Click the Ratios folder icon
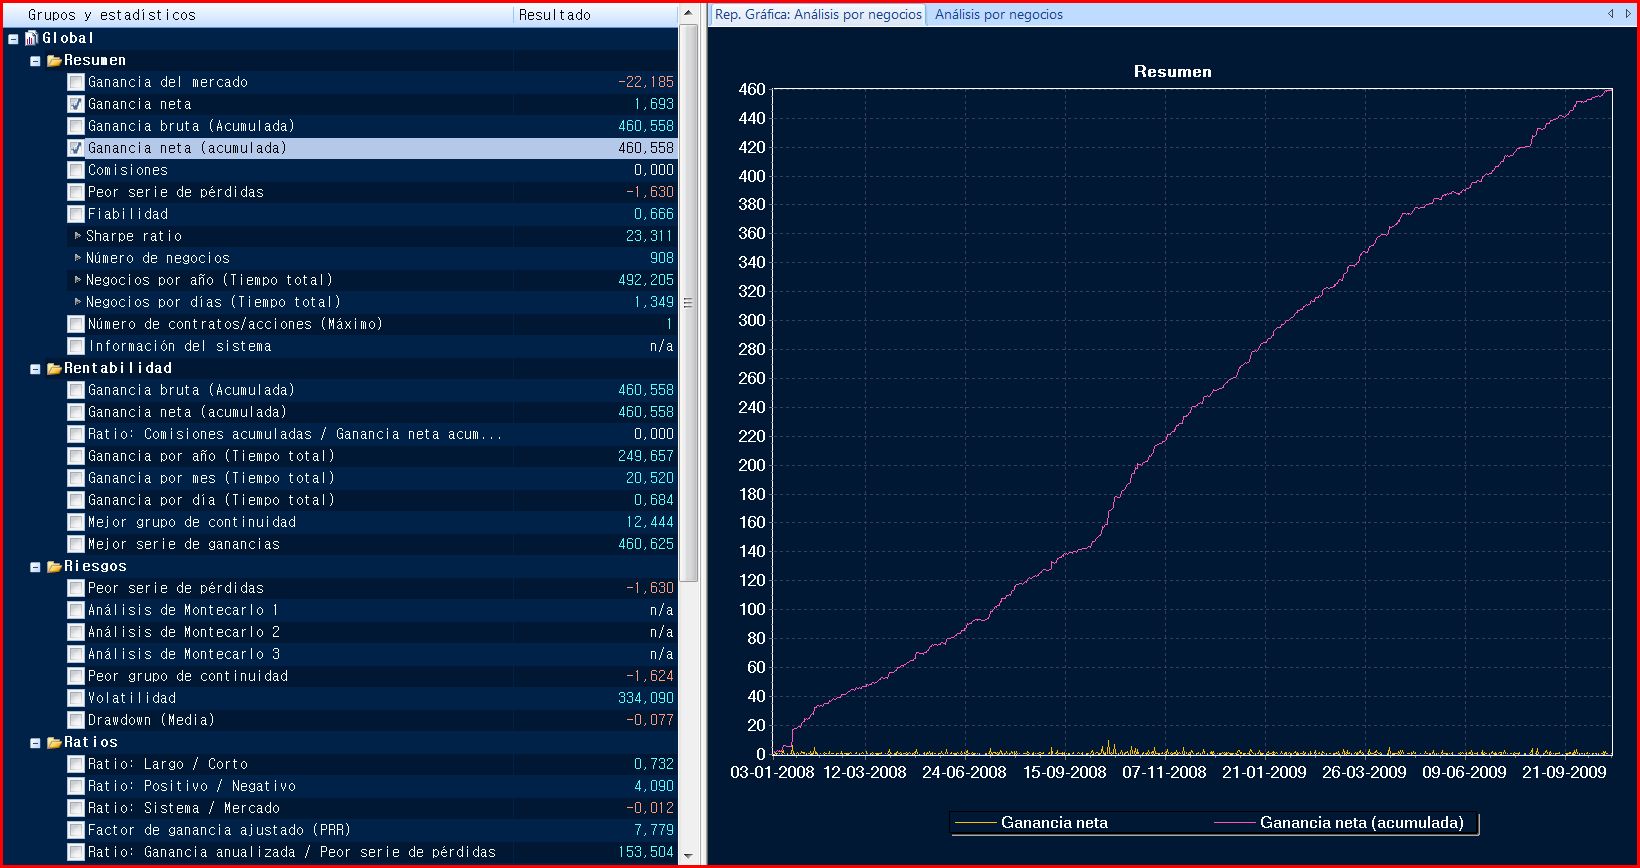Screen dimensions: 1640x868 tap(54, 742)
